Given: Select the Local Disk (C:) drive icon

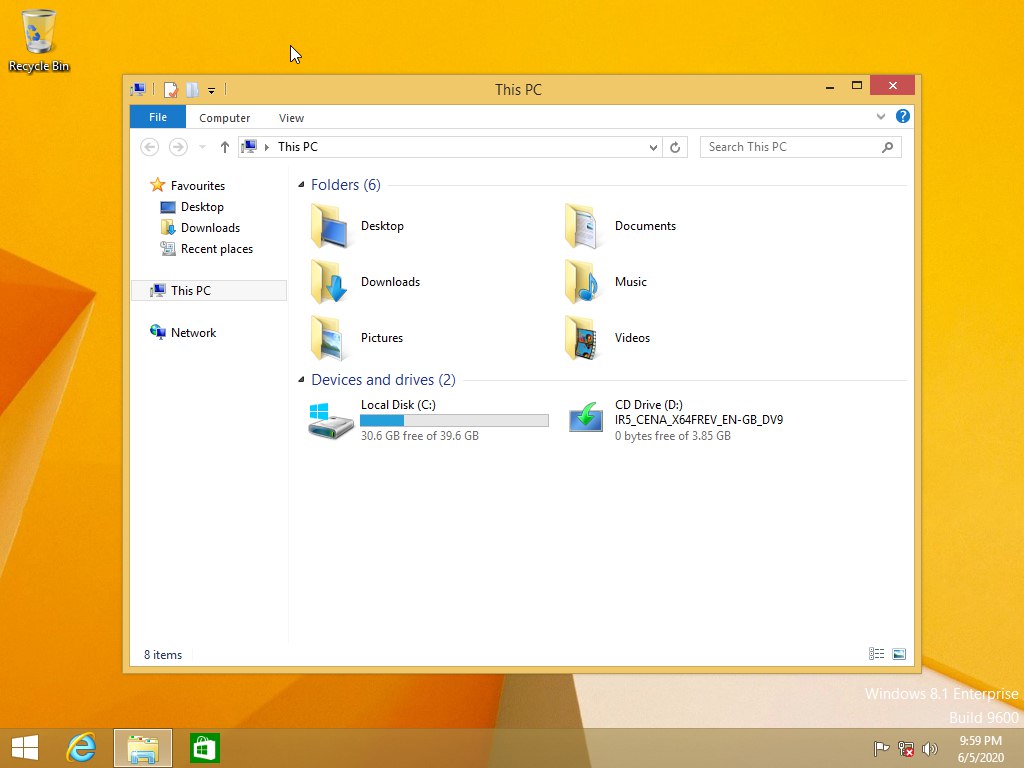Looking at the screenshot, I should [x=330, y=421].
